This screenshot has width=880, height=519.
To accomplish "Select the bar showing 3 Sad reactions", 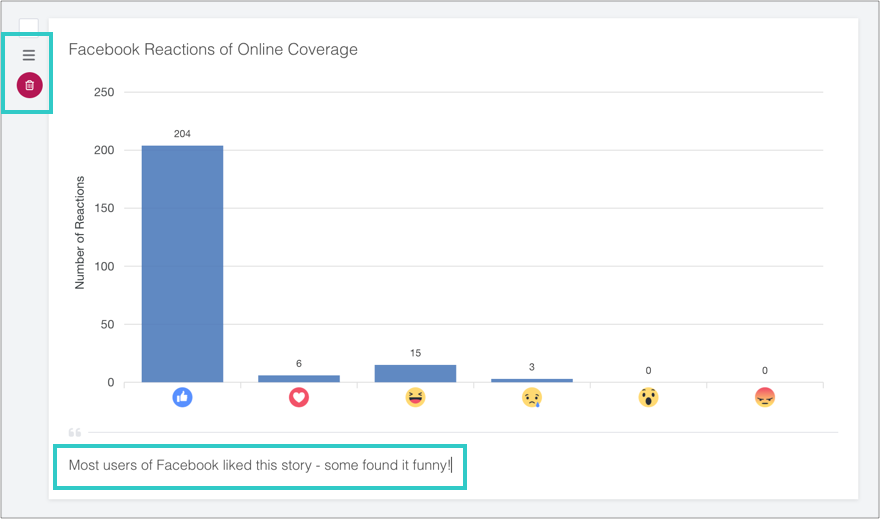I will tap(531, 380).
